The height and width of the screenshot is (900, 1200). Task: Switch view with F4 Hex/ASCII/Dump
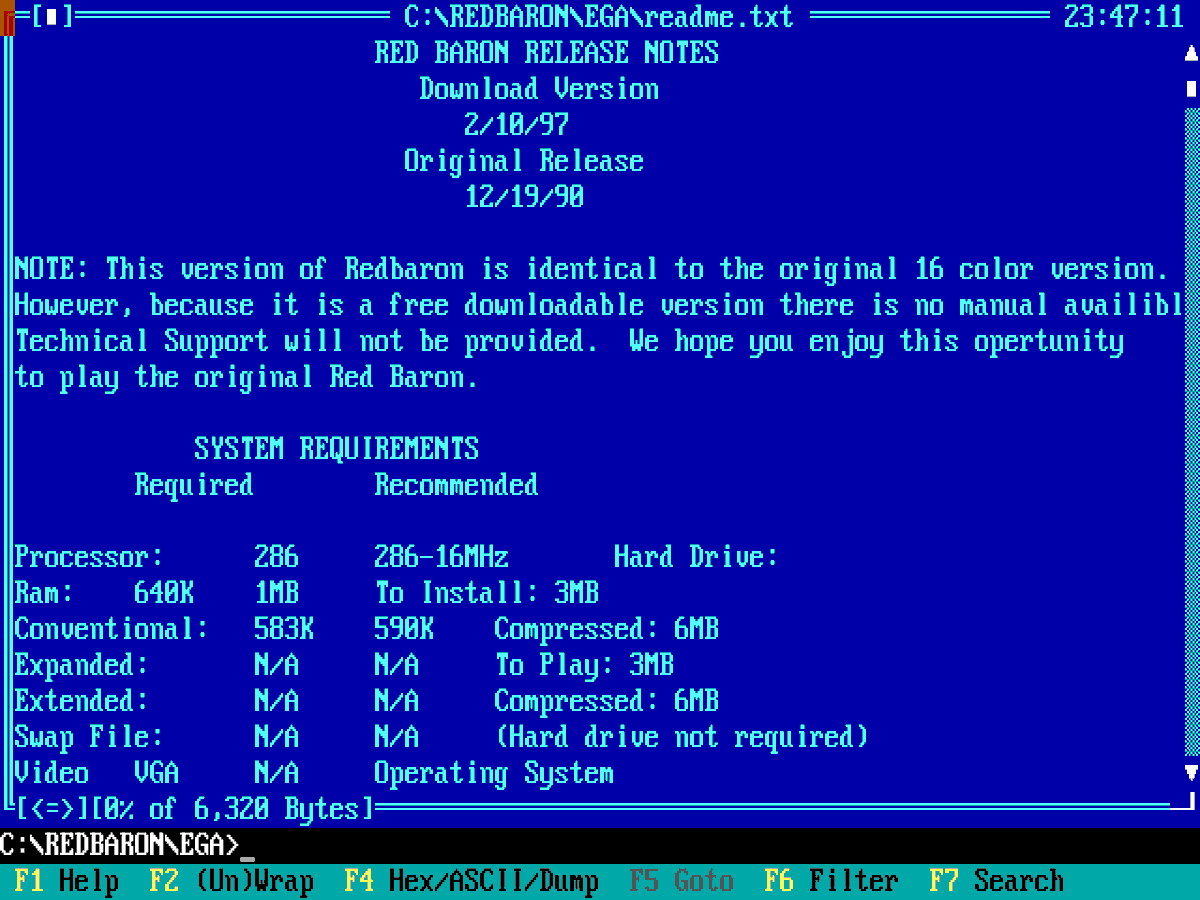472,881
